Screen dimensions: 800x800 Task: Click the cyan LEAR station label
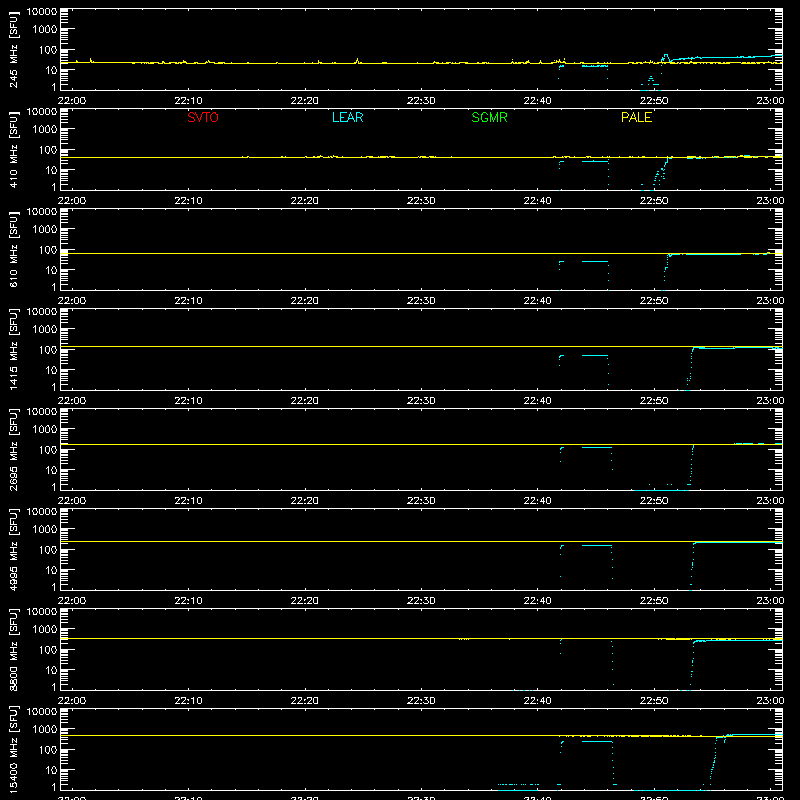[347, 117]
